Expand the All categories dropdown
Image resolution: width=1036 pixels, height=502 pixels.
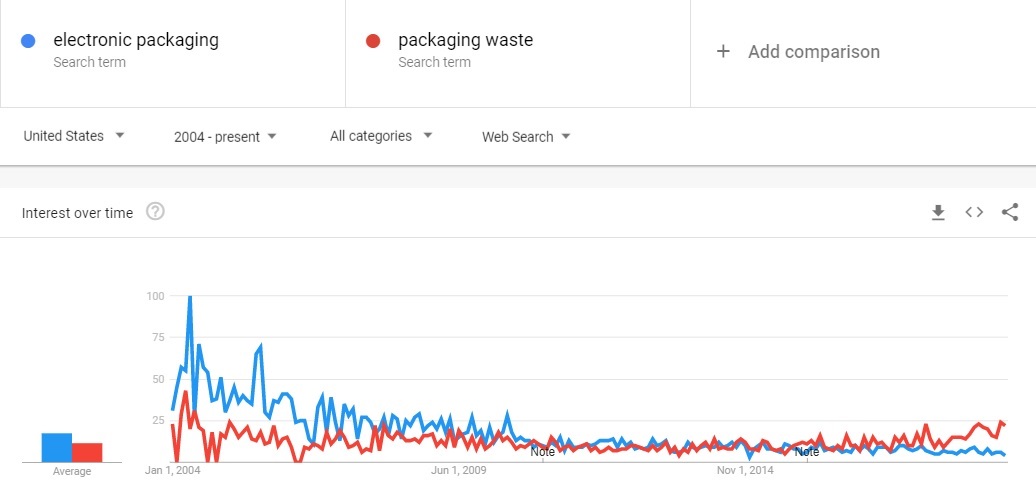381,136
